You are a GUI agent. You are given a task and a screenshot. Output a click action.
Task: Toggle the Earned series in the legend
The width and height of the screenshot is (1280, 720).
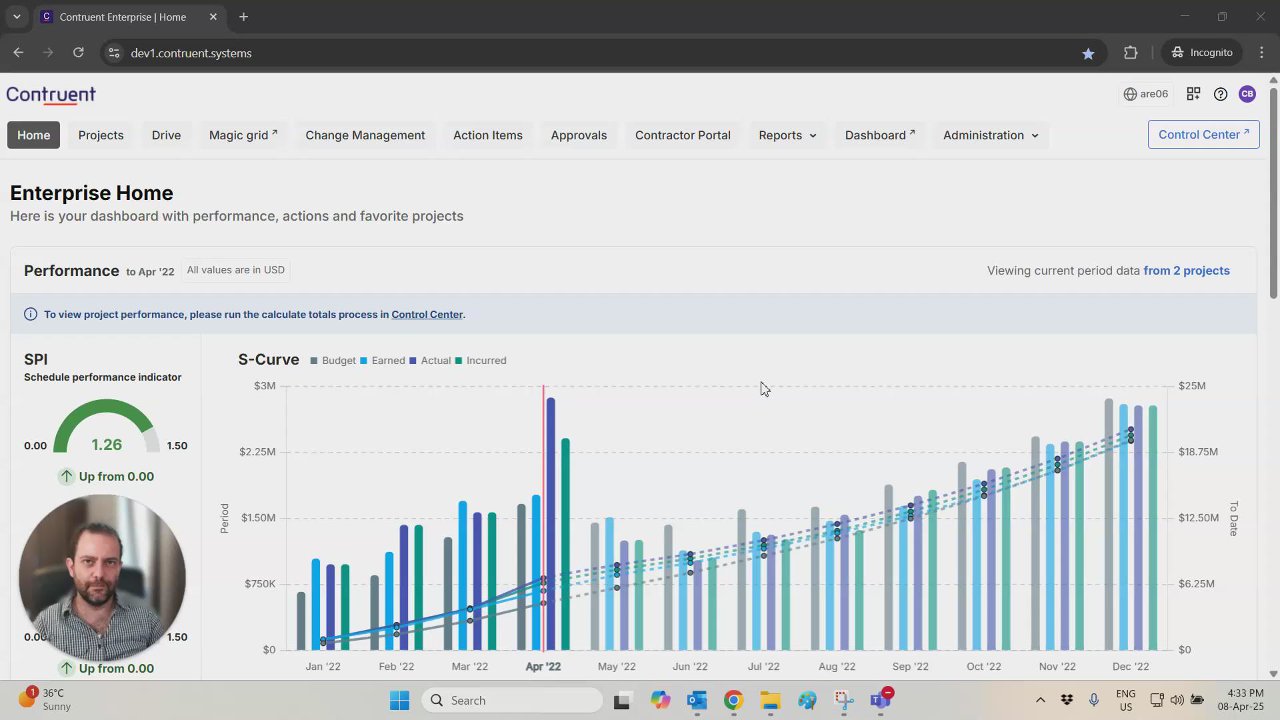pyautogui.click(x=383, y=360)
